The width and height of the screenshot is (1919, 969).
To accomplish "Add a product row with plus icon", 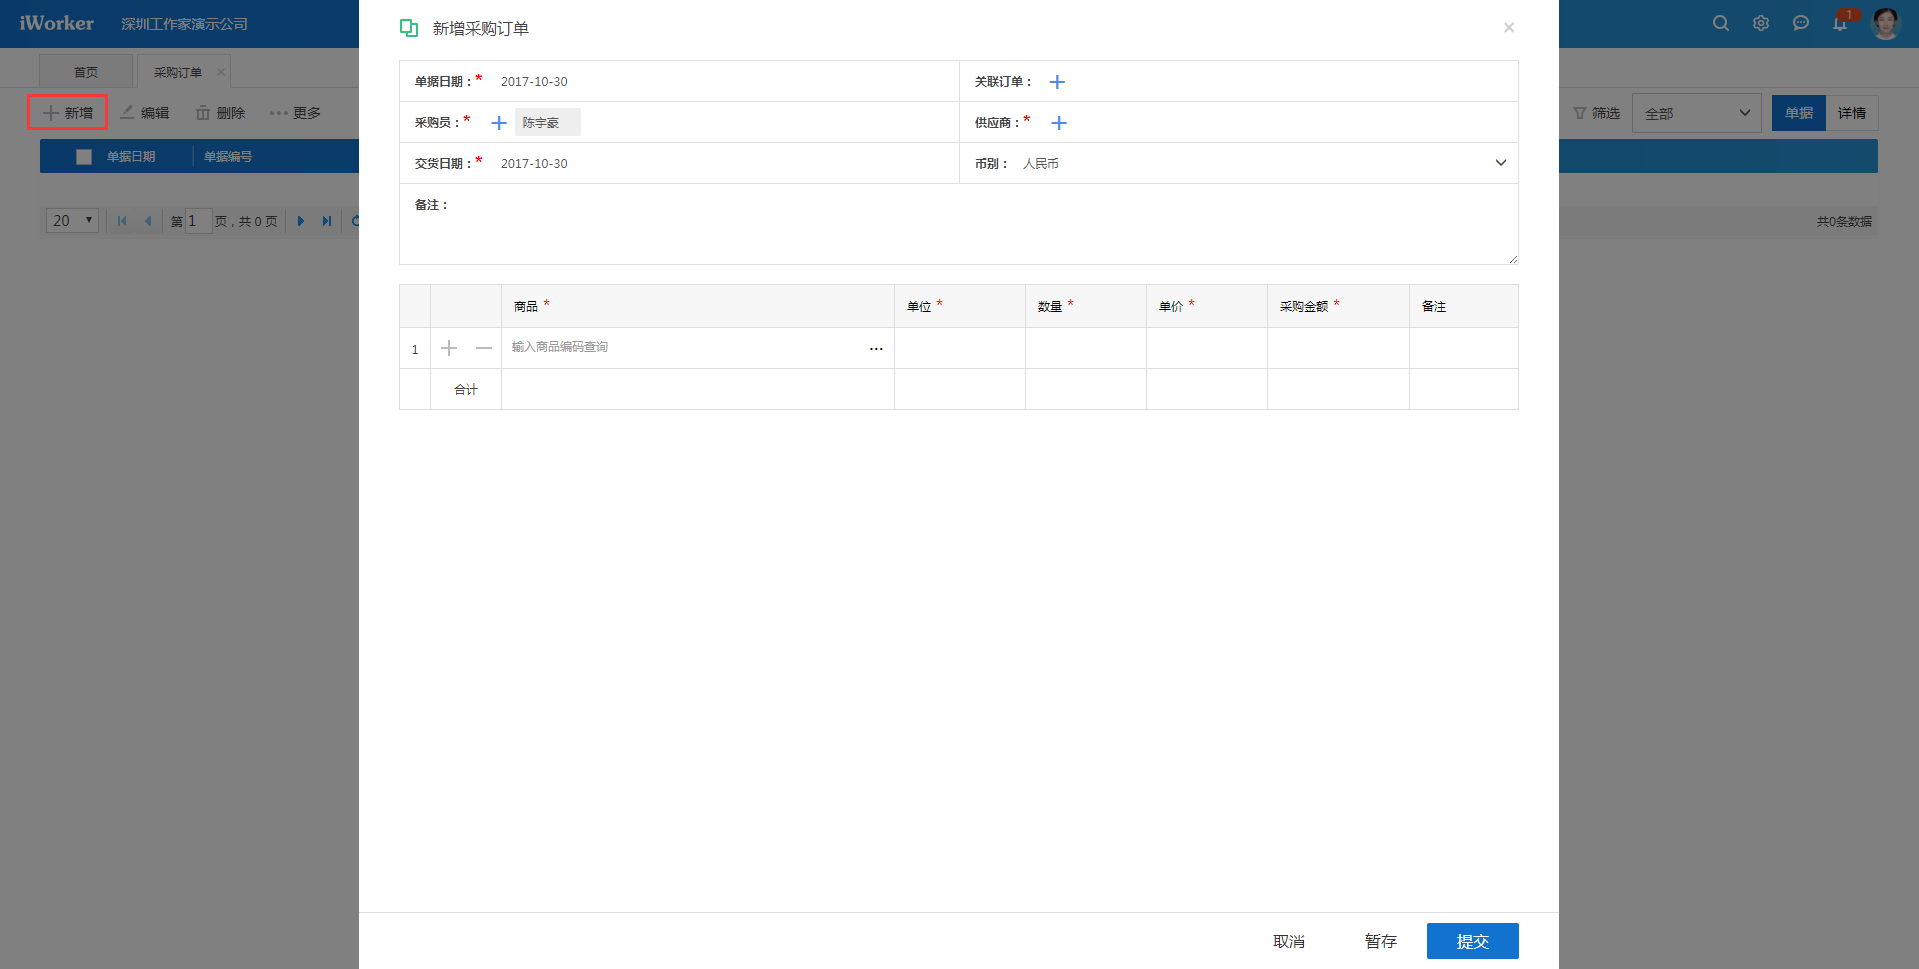I will (449, 348).
